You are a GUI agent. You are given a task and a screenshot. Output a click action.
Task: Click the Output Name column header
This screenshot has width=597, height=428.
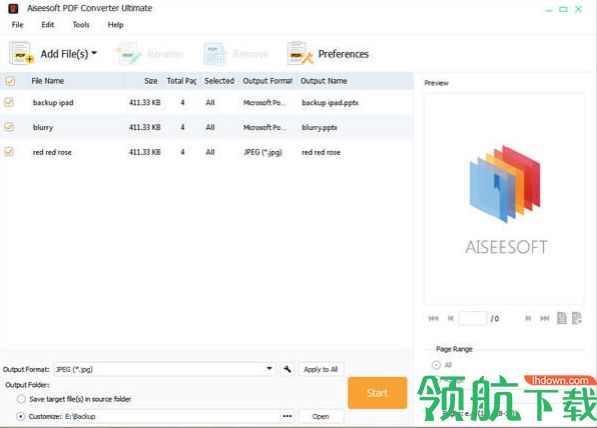[x=324, y=81]
